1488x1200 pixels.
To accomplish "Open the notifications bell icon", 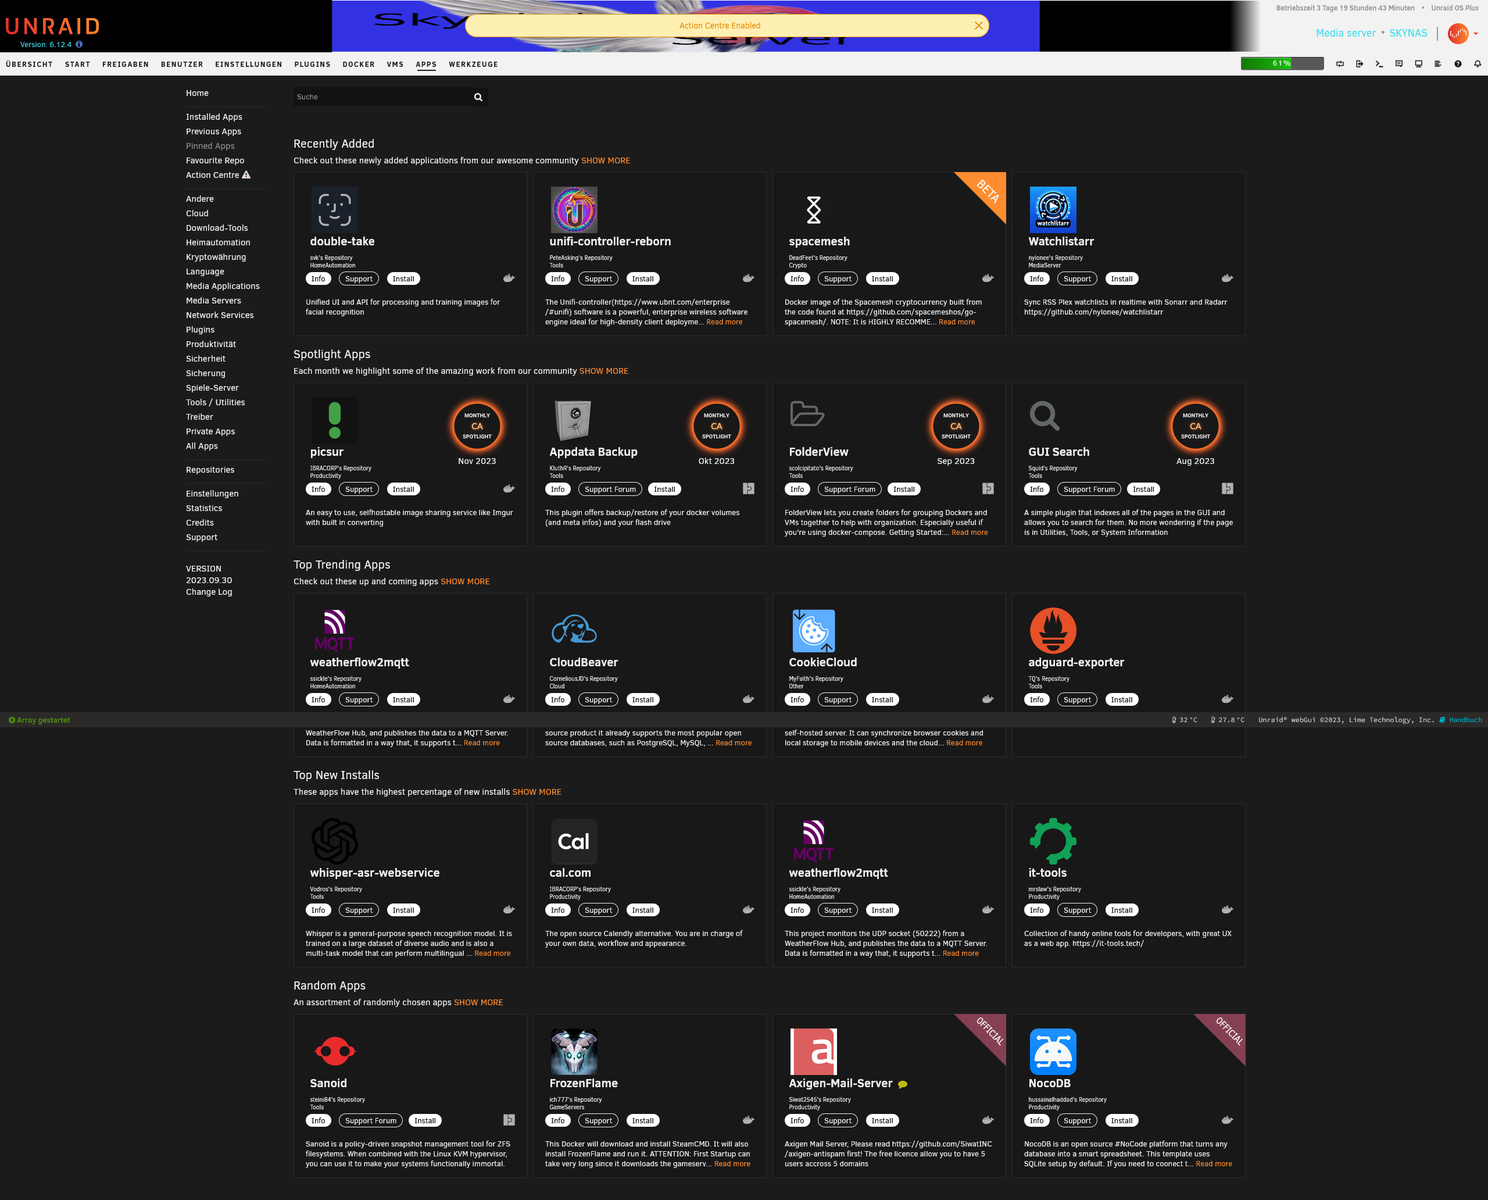I will 1477,64.
